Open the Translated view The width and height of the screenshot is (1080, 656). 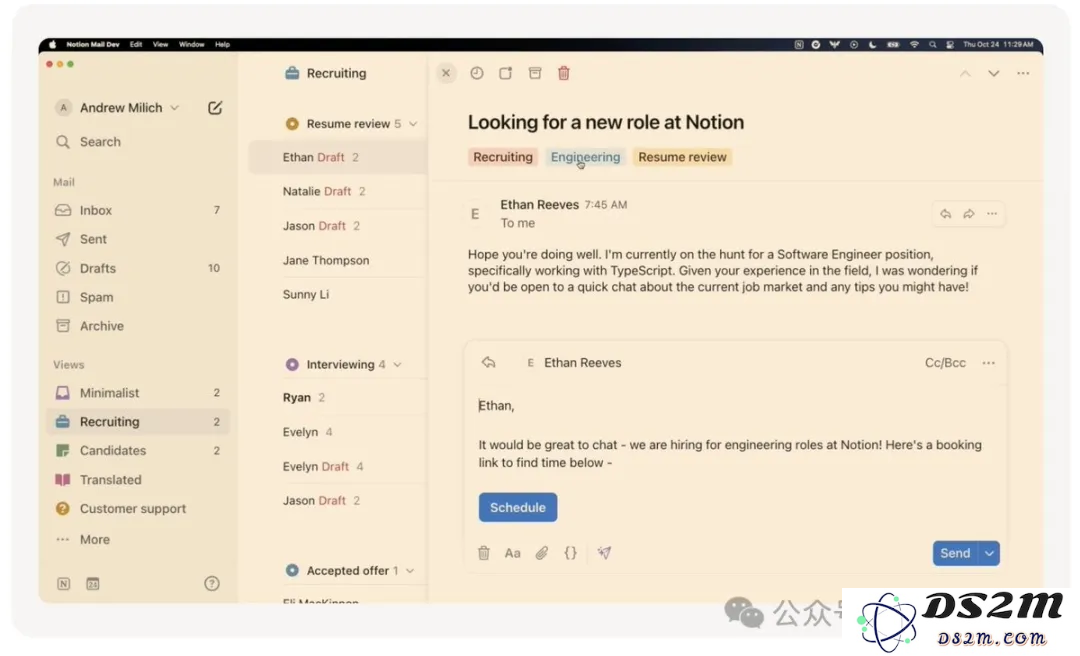coord(138,480)
